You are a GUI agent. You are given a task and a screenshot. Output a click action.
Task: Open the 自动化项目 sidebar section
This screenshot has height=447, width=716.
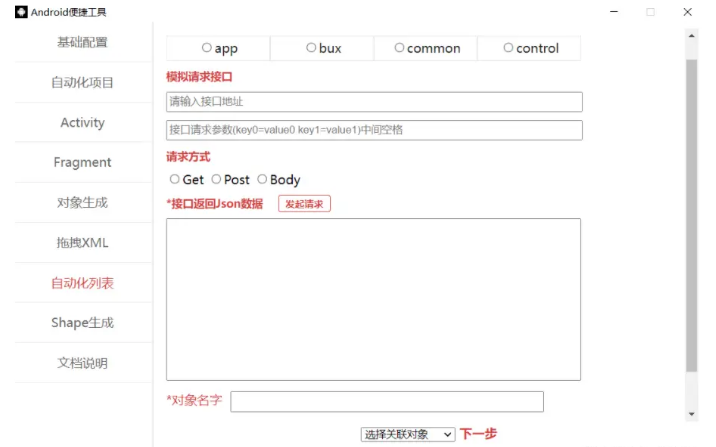(x=82, y=83)
